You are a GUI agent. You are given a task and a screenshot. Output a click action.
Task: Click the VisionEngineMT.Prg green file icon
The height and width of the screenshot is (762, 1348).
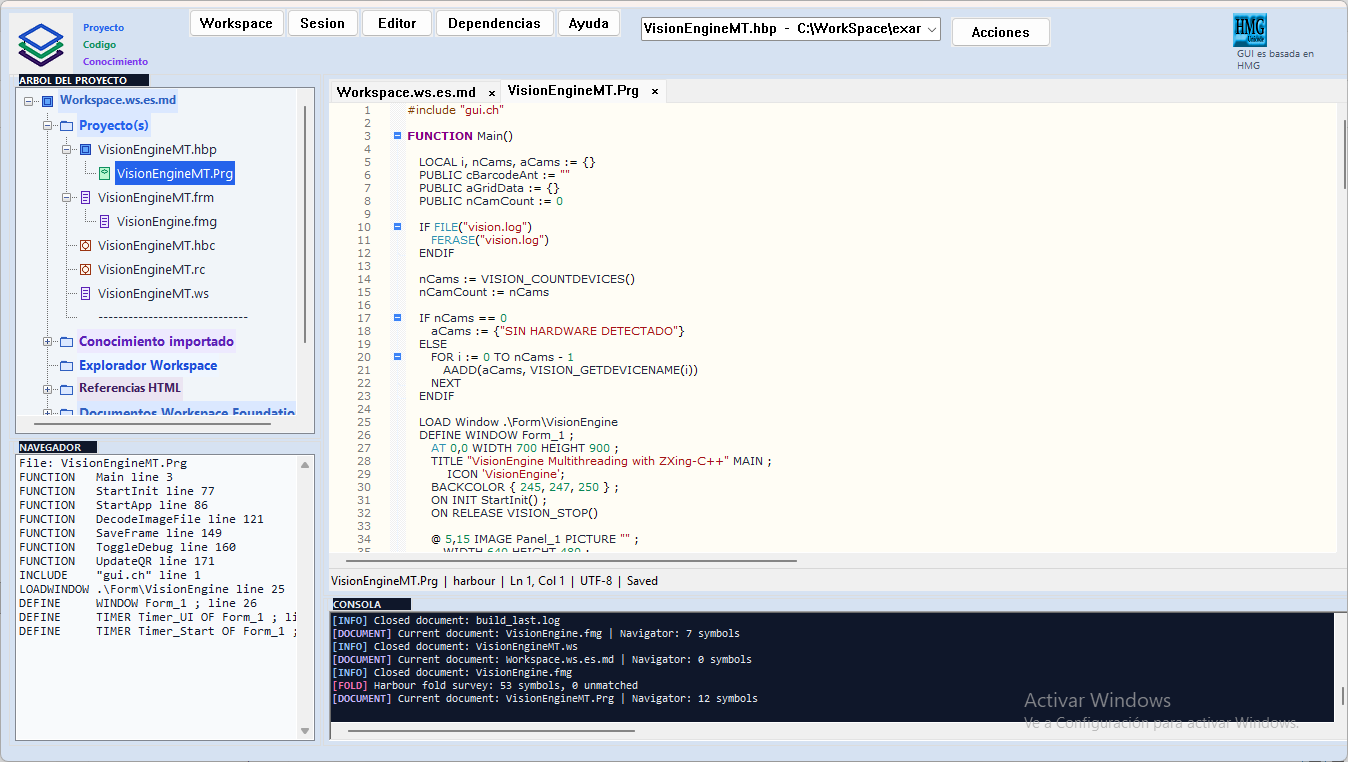(x=104, y=173)
